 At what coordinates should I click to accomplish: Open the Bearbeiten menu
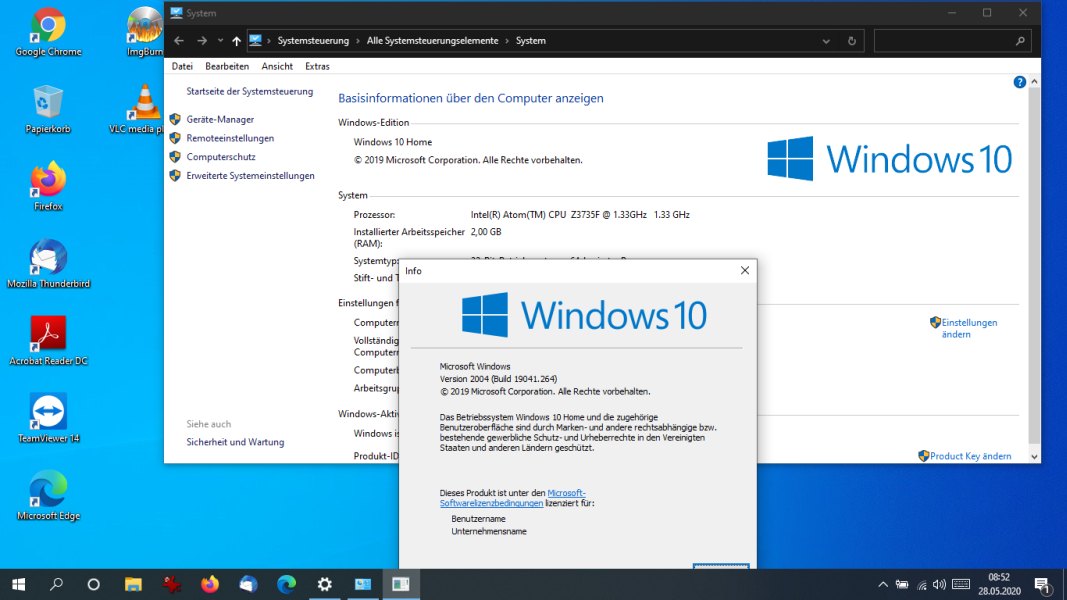227,66
